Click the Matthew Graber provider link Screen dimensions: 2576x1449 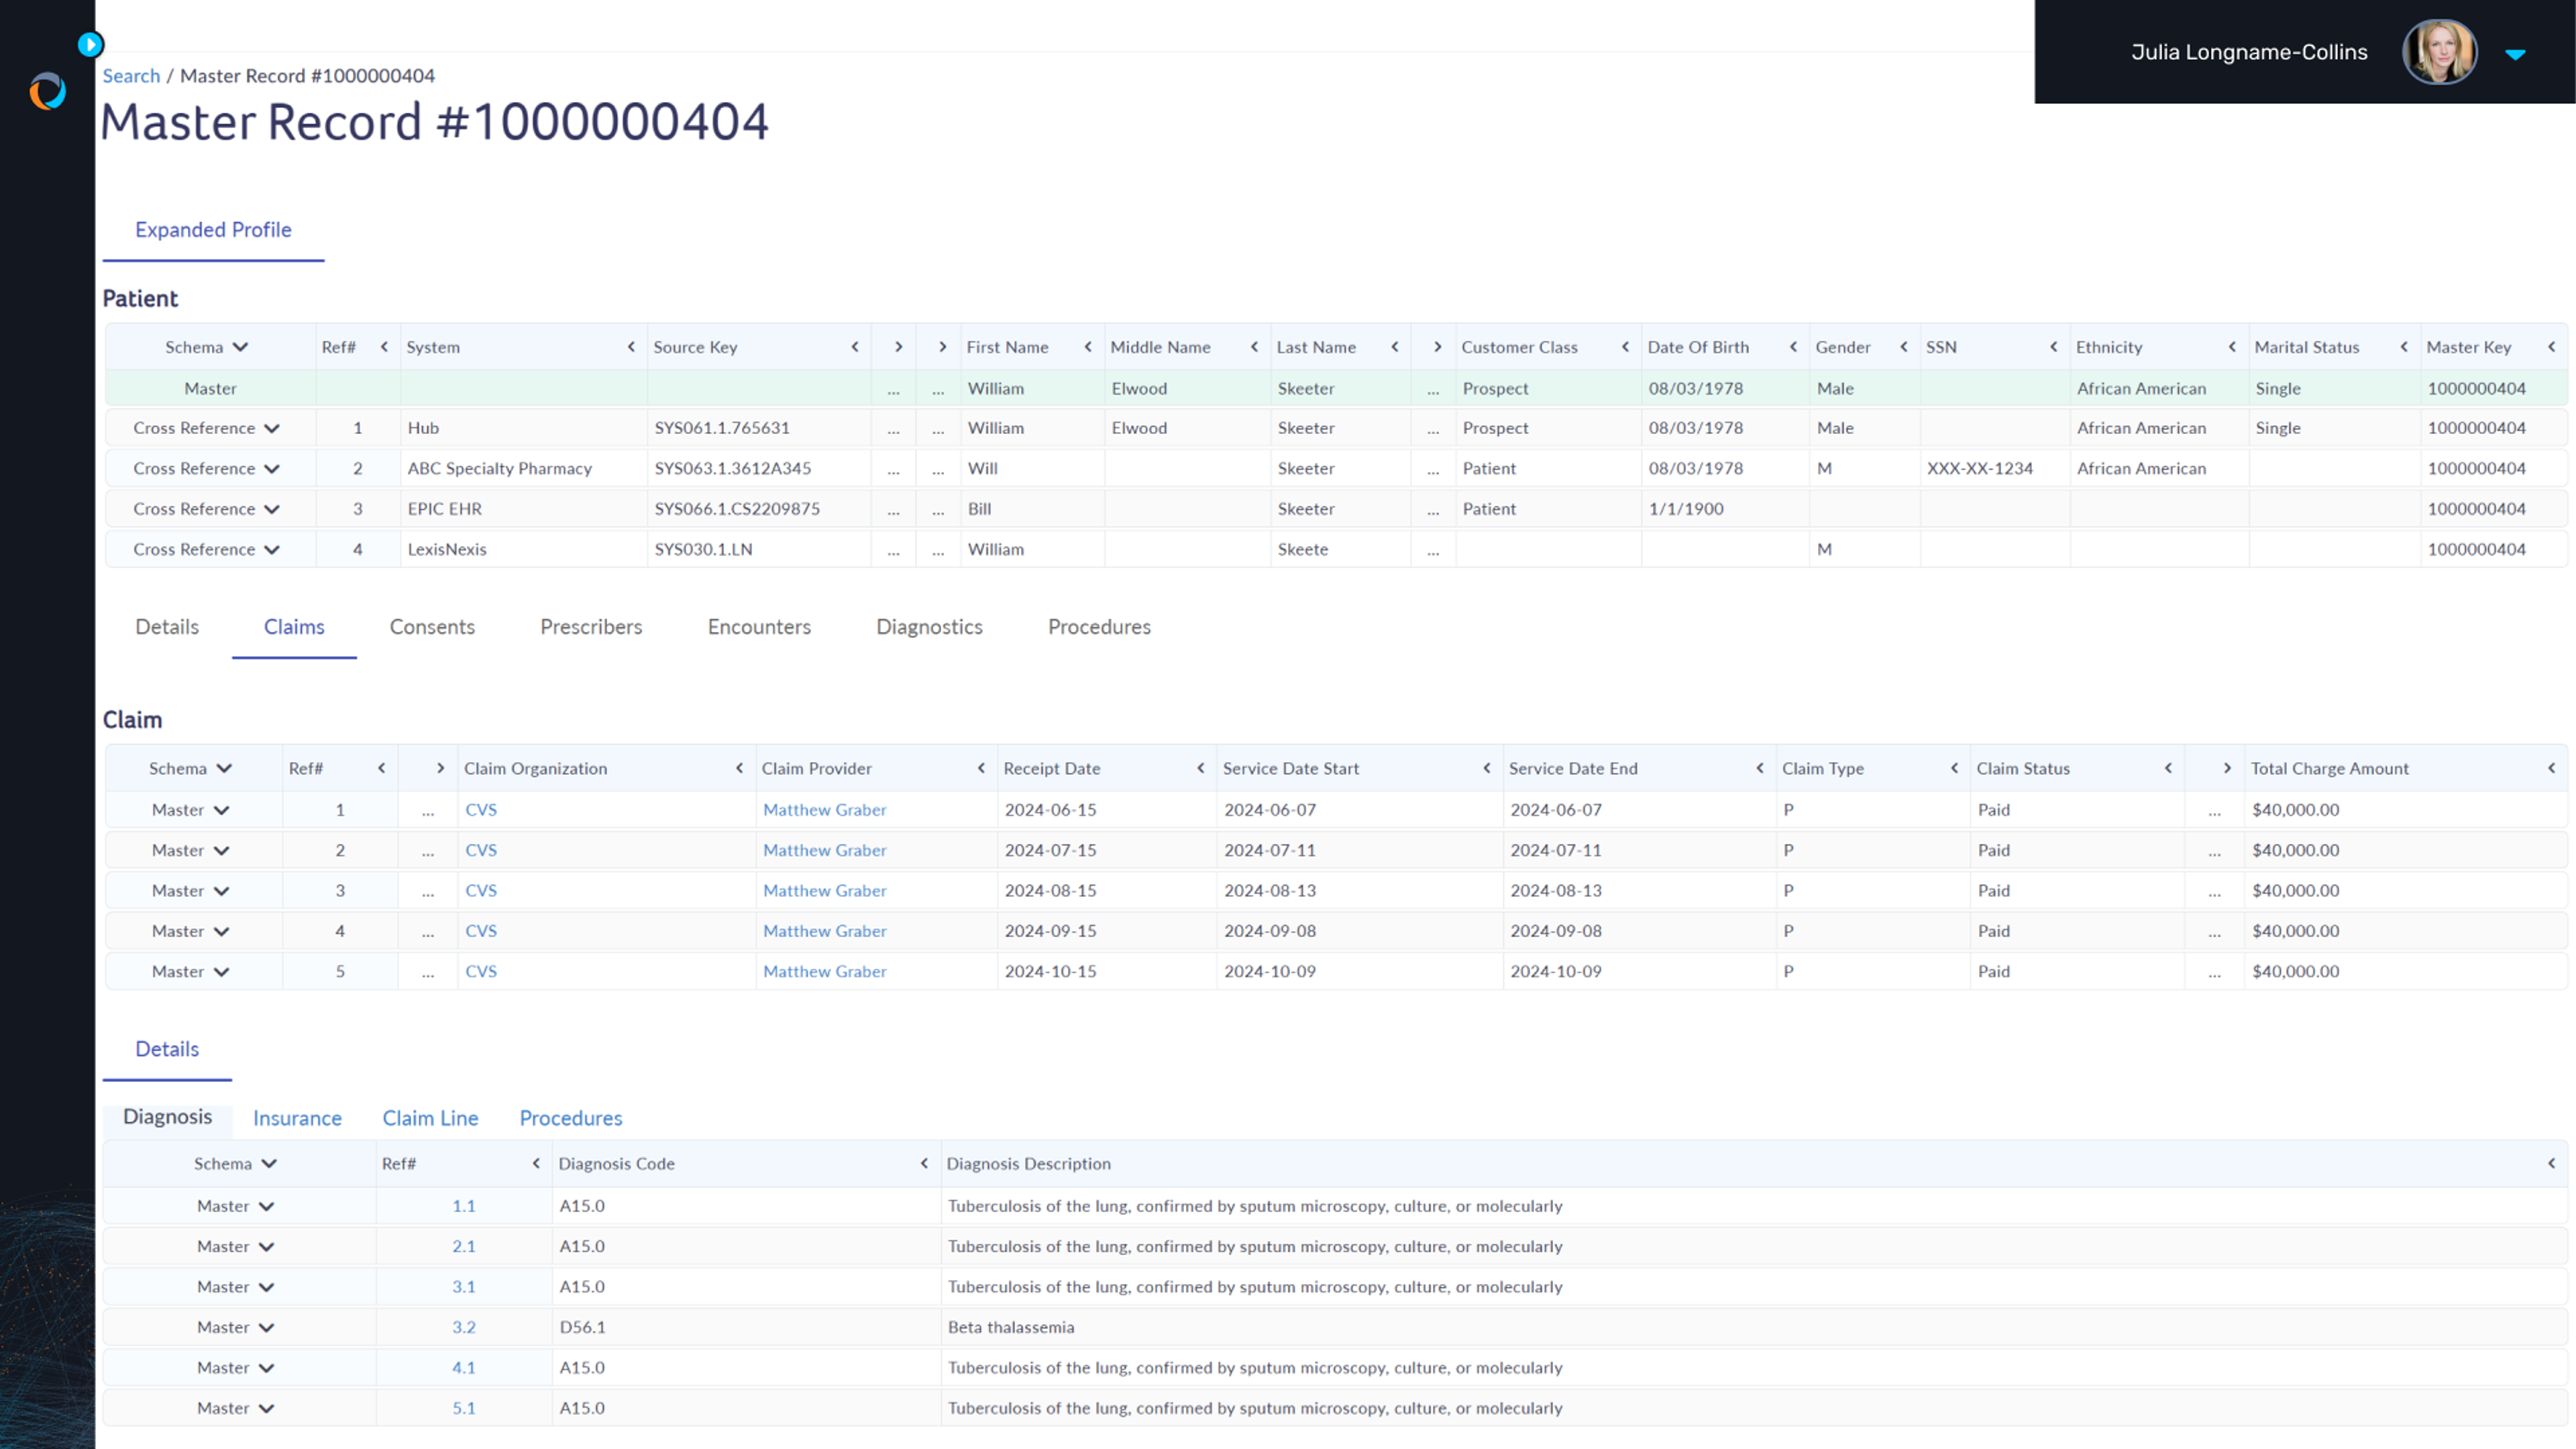(x=822, y=808)
